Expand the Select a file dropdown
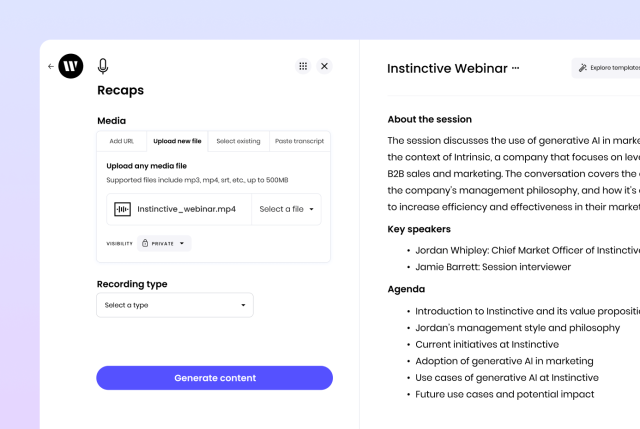This screenshot has height=429, width=640. [x=287, y=209]
